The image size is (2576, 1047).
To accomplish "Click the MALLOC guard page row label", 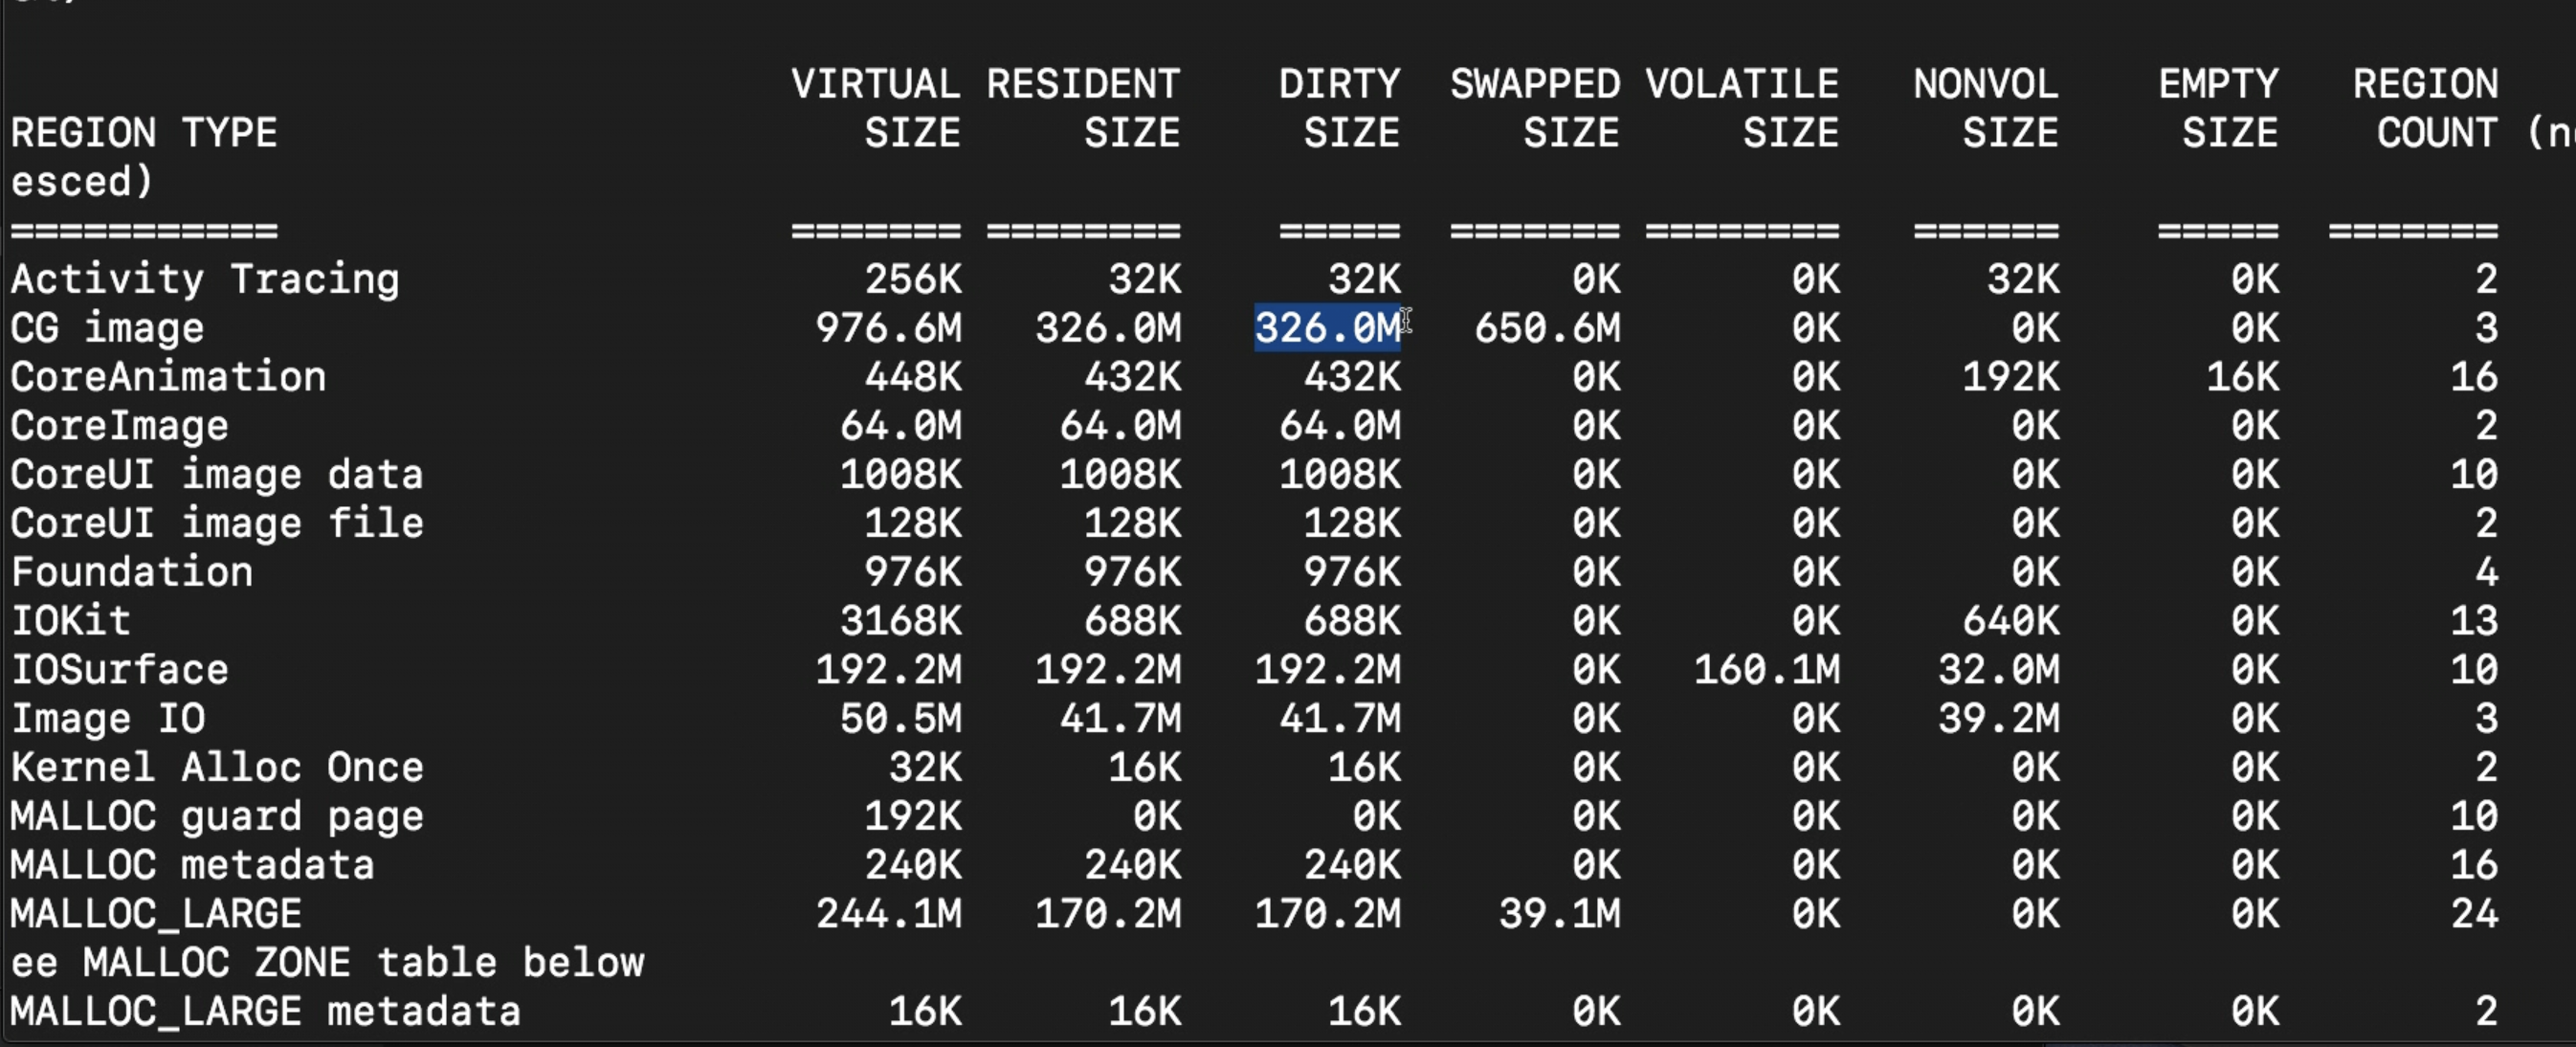I will 217,817.
